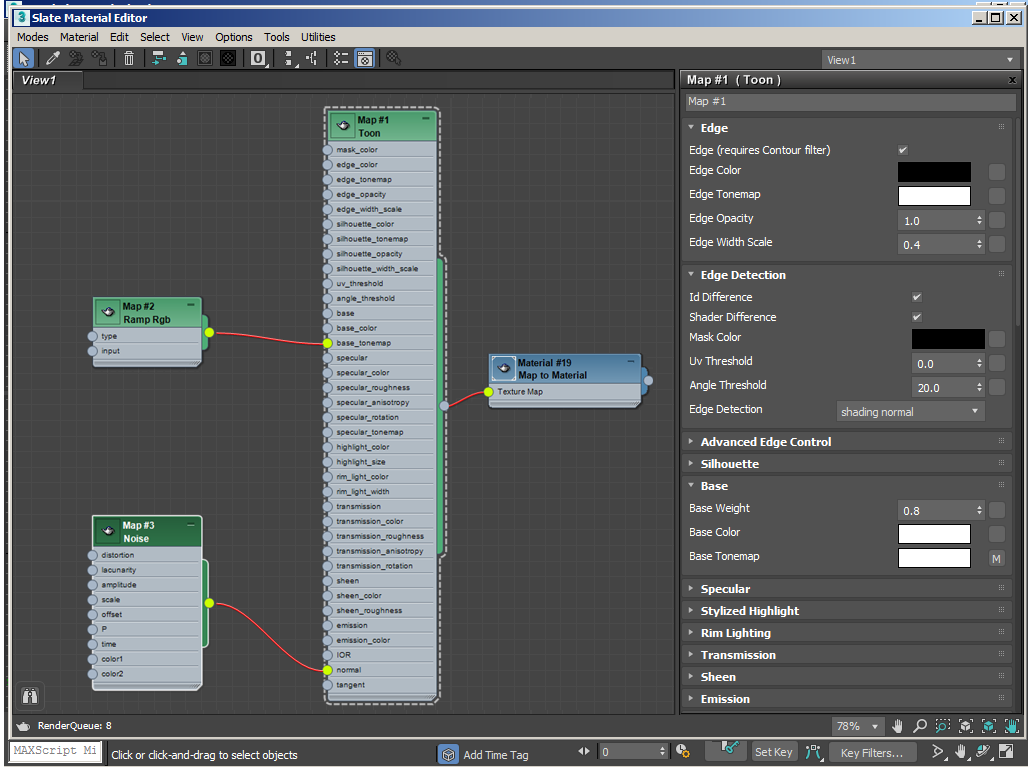The height and width of the screenshot is (772, 1028).
Task: Open the 78% zoom dropdown
Action: pos(858,726)
